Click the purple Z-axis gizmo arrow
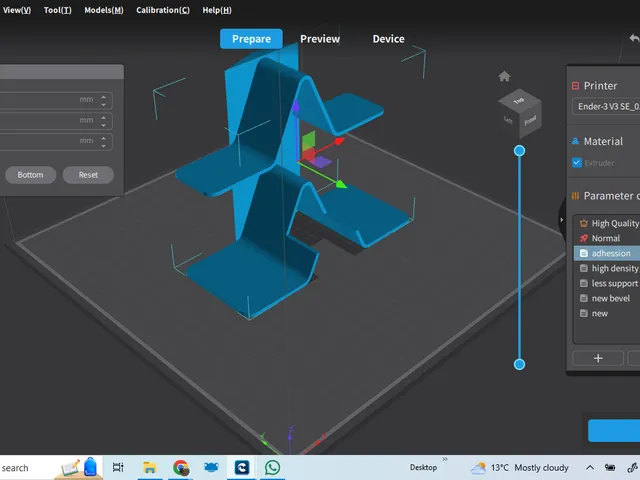Viewport: 640px width, 480px height. pyautogui.click(x=295, y=106)
